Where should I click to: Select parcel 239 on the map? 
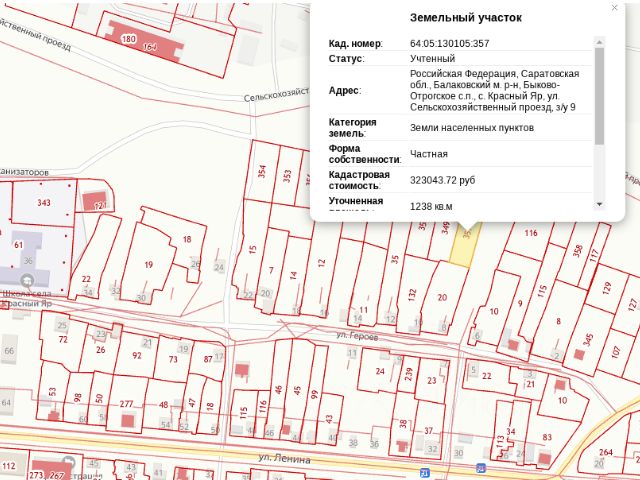[x=409, y=374]
